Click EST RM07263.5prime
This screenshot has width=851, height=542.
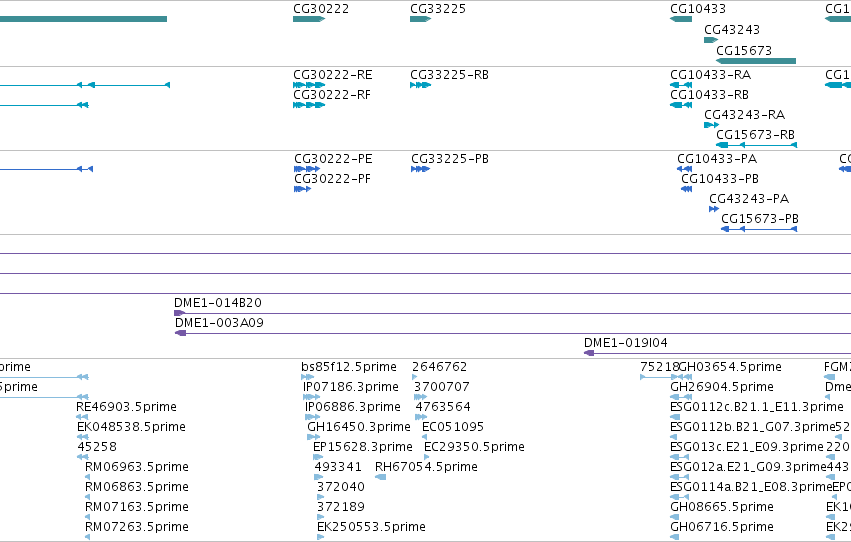tap(137, 527)
